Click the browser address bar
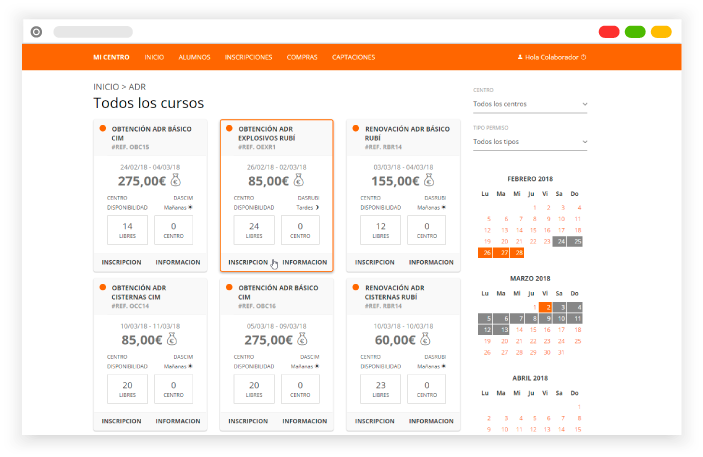 coord(93,32)
